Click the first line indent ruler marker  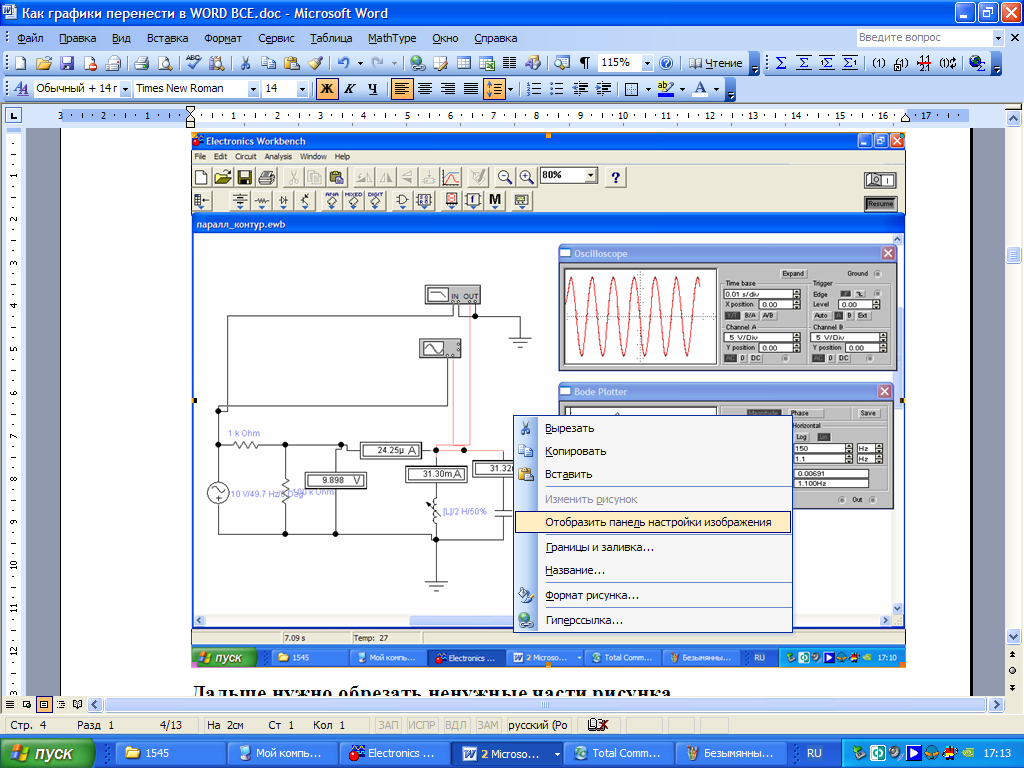click(x=190, y=110)
